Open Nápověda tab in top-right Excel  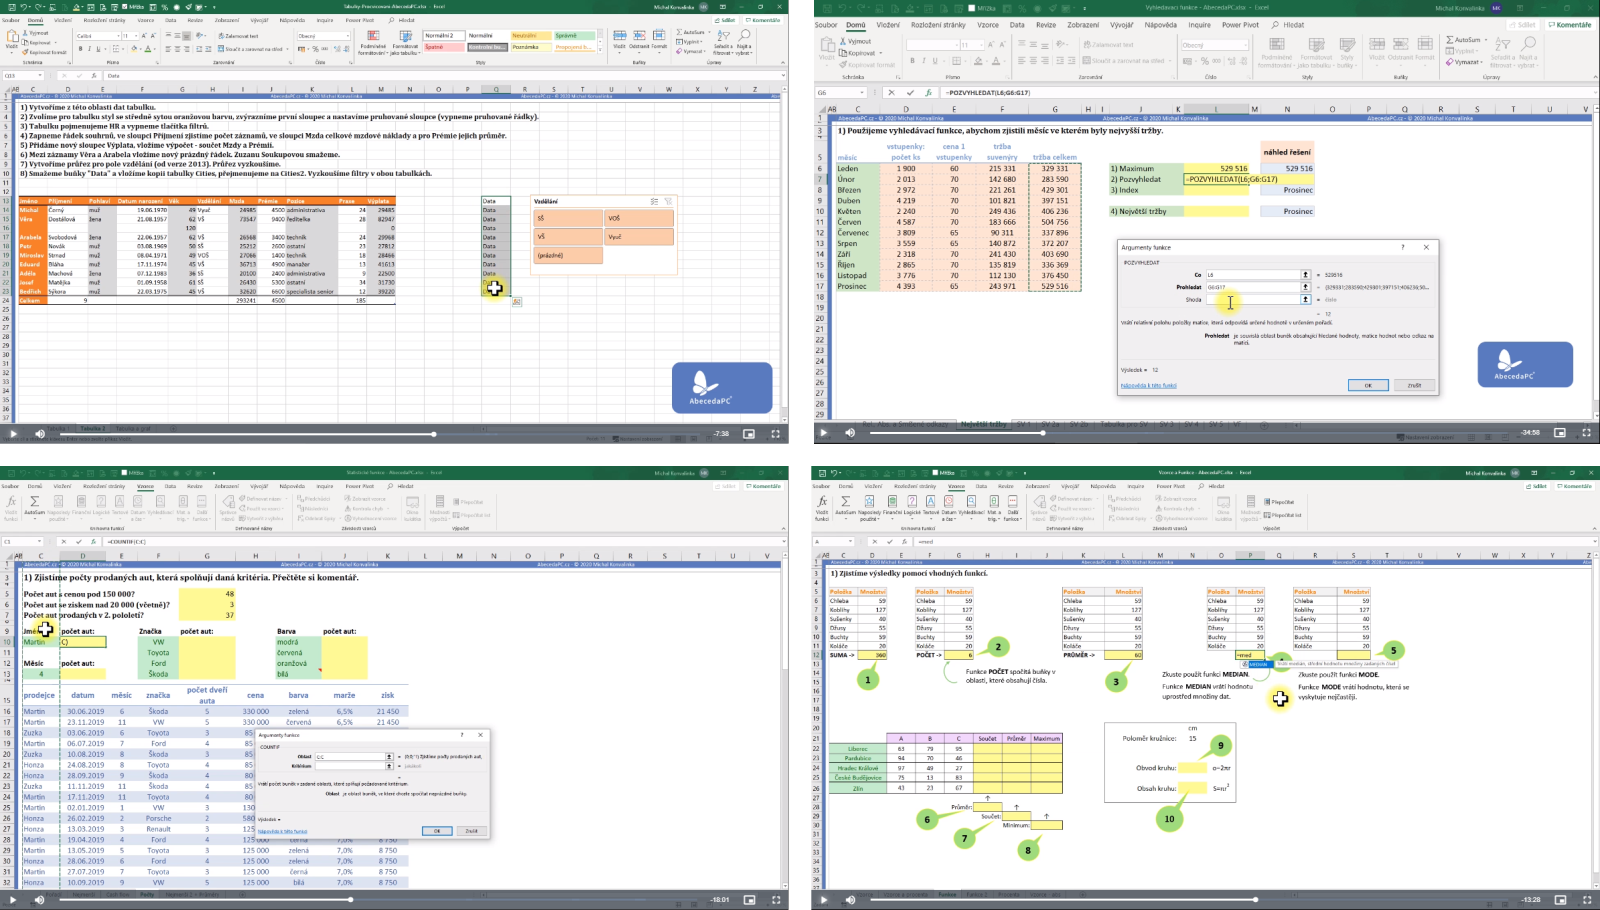(1160, 25)
